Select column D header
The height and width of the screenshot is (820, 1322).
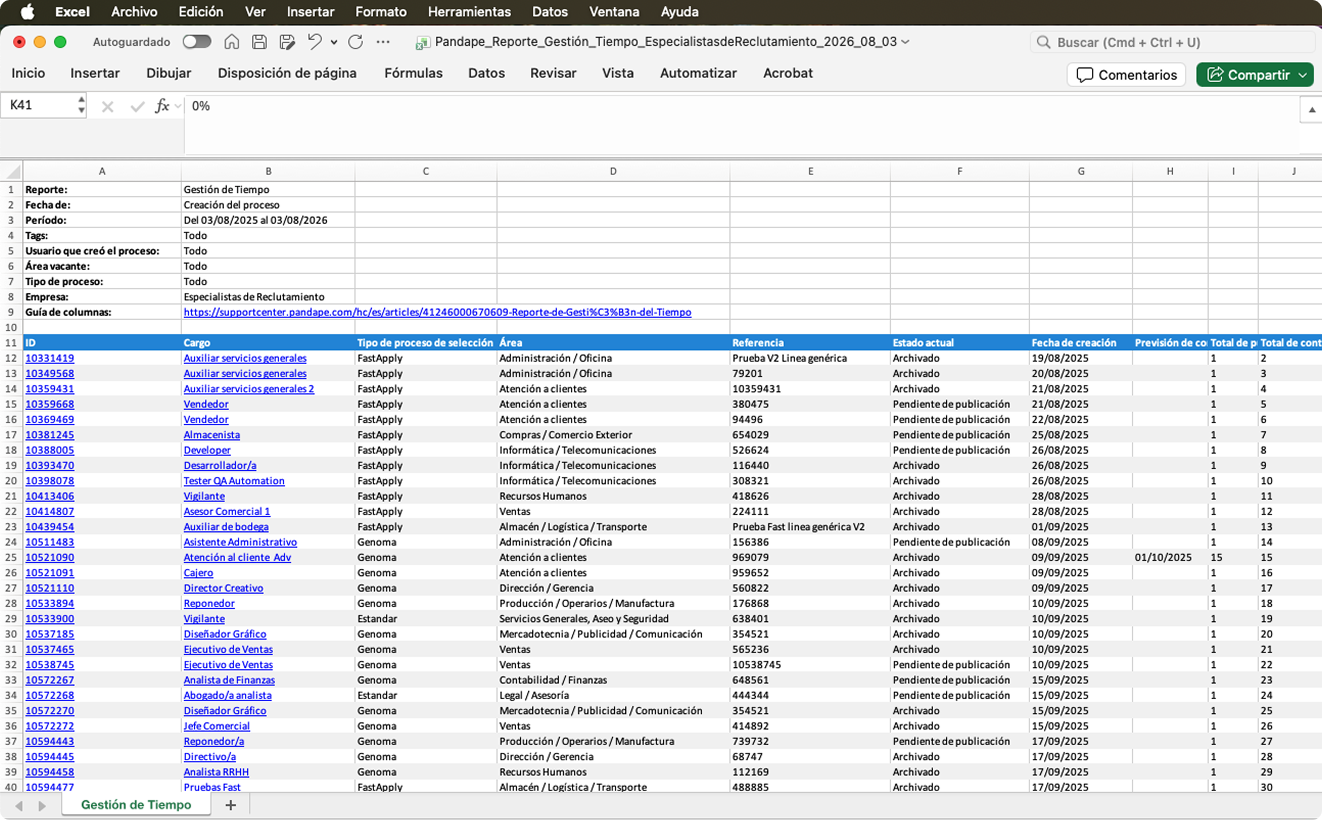tap(613, 172)
